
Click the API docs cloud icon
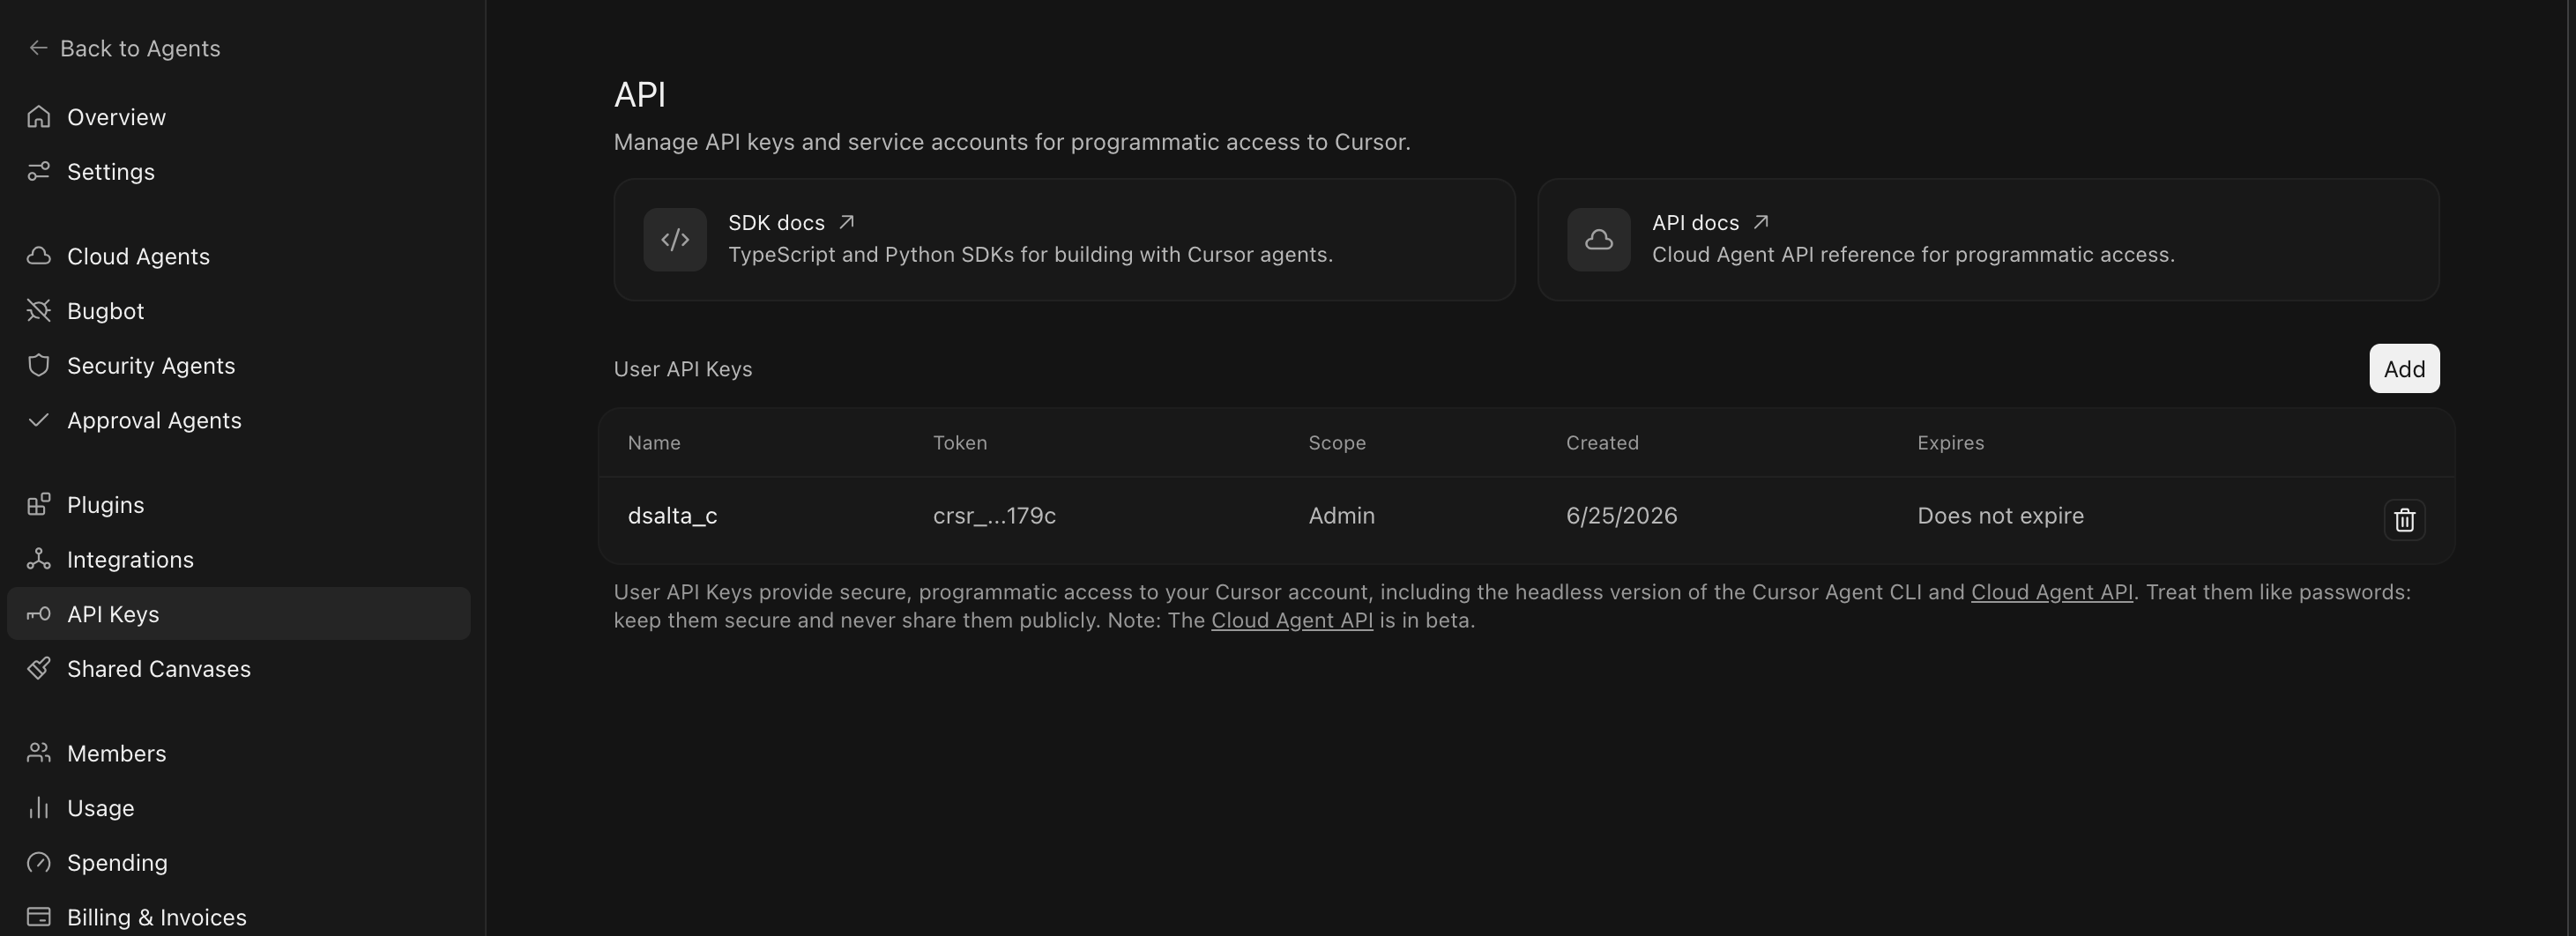coord(1598,240)
